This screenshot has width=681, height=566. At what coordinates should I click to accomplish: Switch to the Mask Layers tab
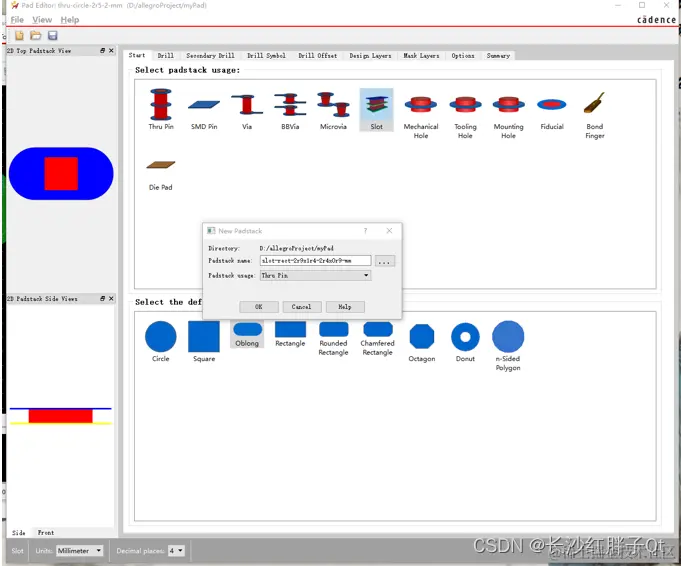coord(421,56)
